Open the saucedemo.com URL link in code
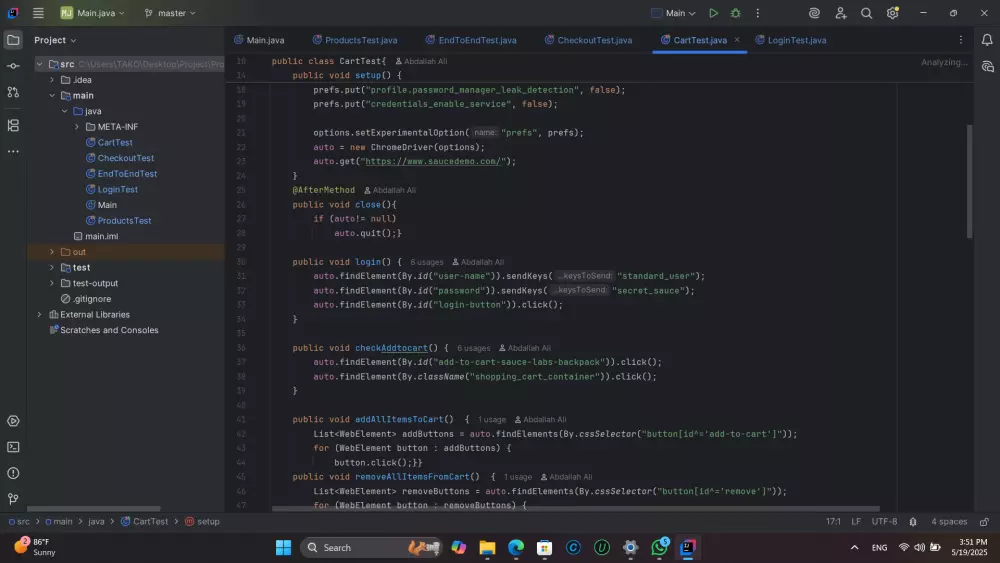1000x563 pixels. click(434, 161)
